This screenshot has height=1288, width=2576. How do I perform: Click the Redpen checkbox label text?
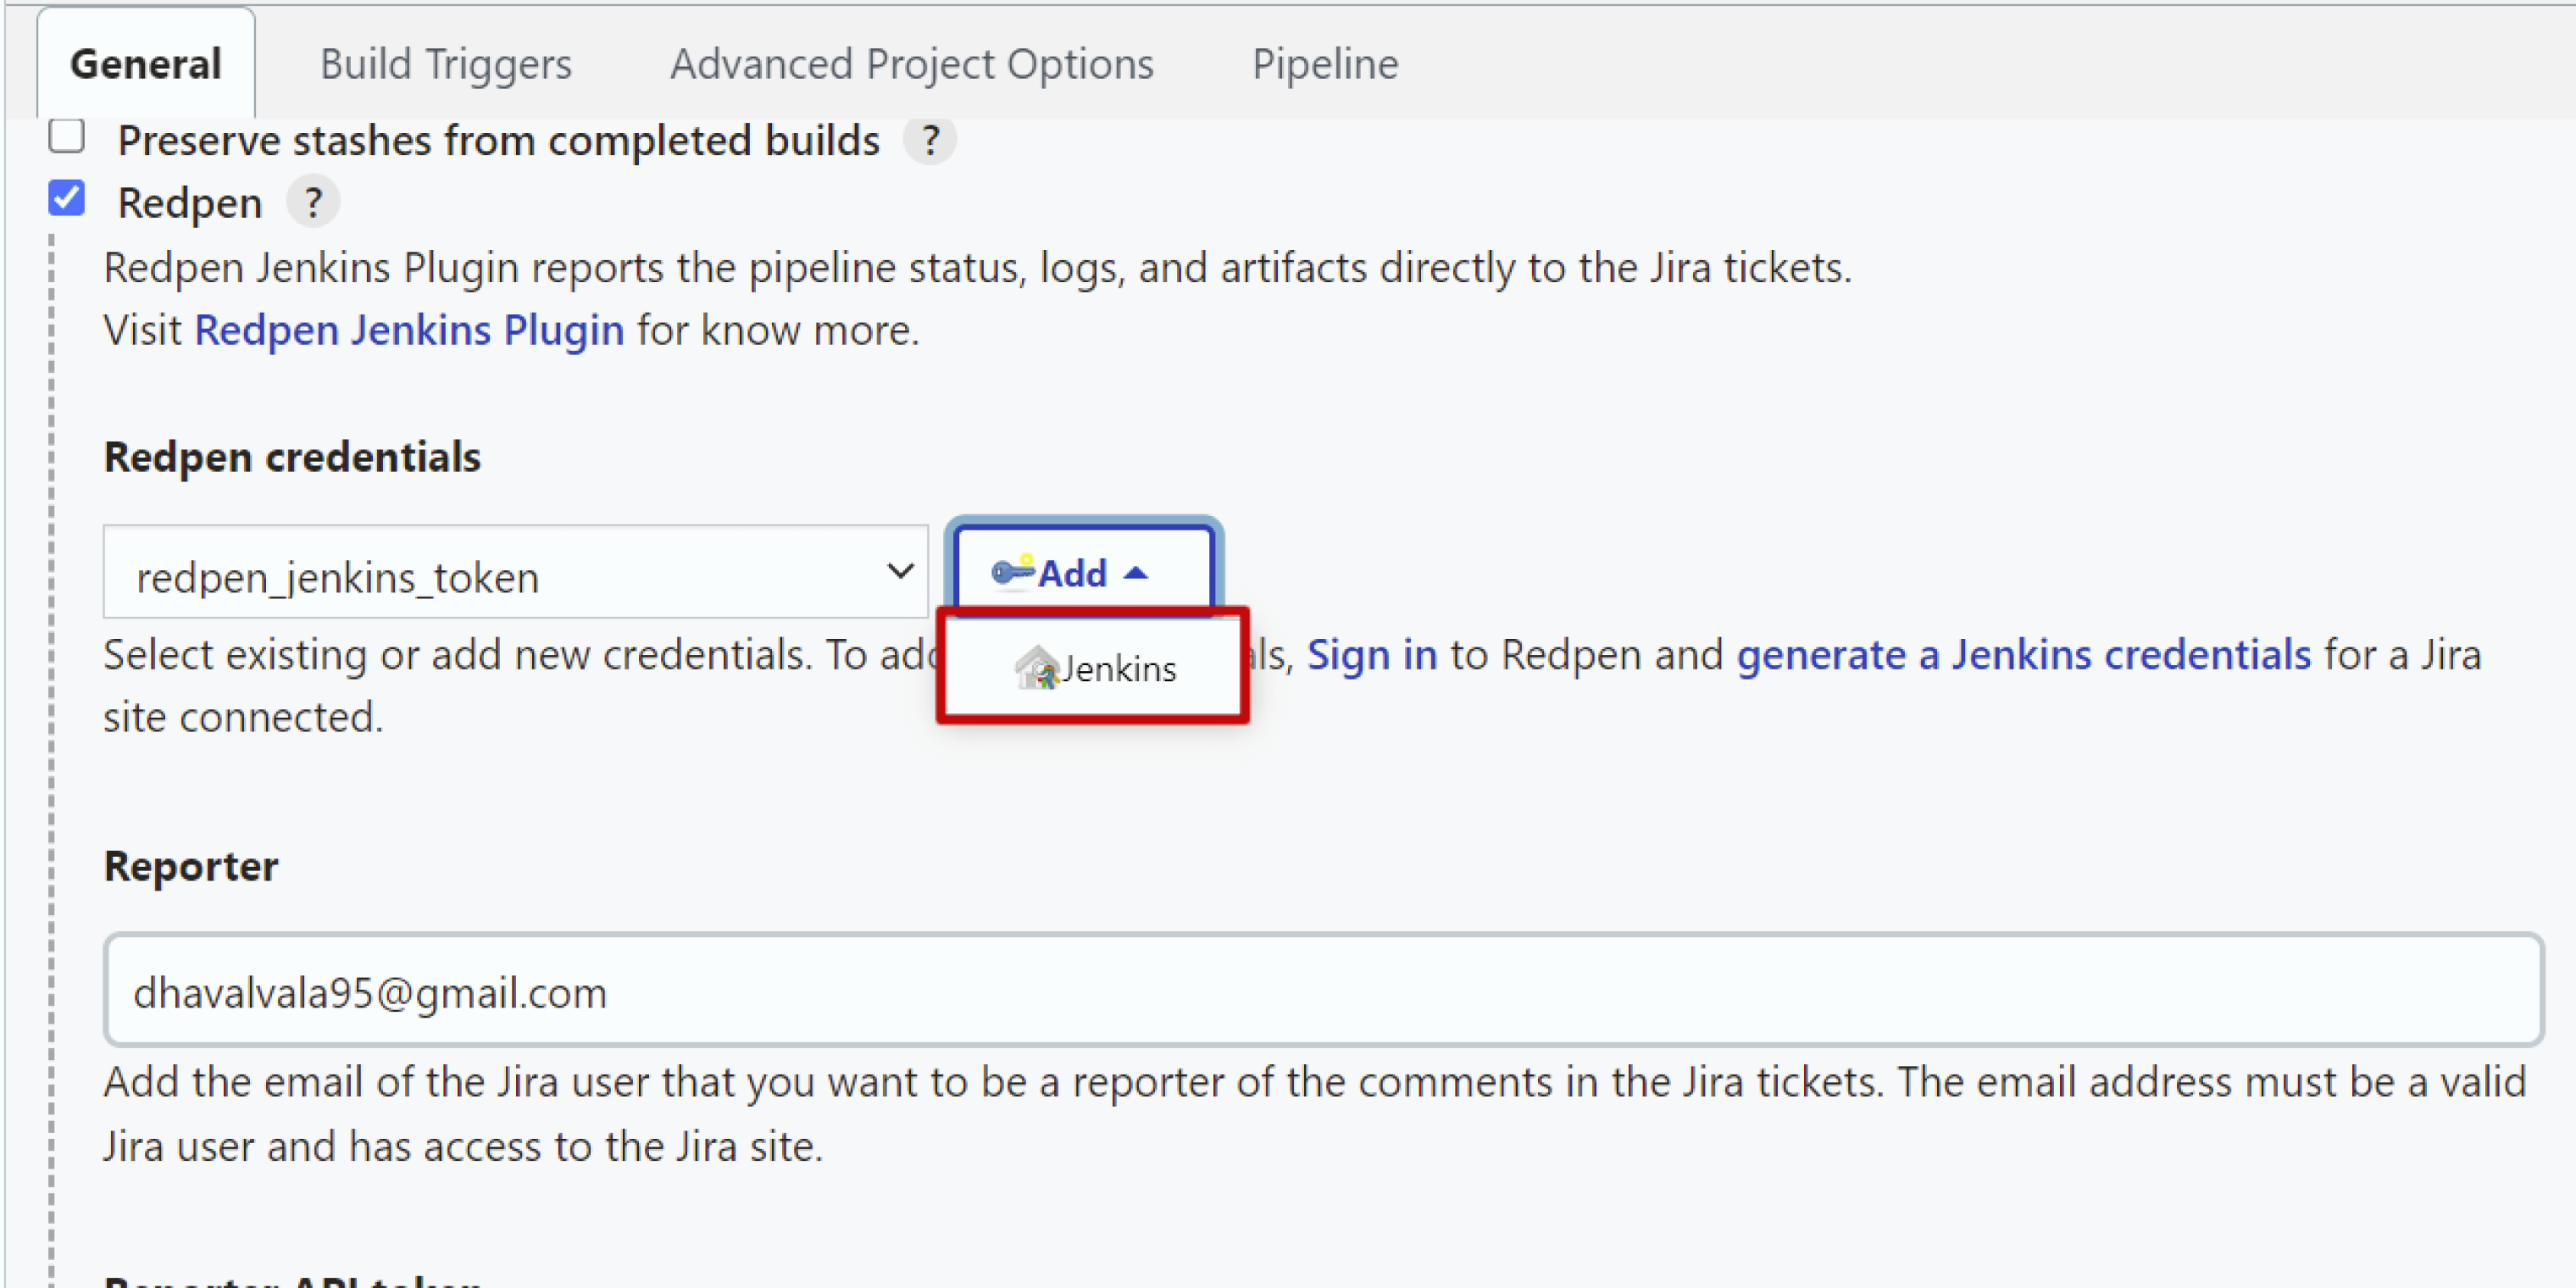click(190, 203)
